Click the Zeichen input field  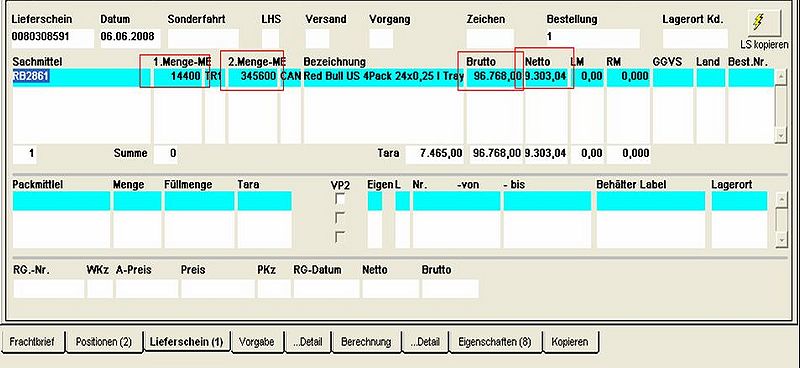490,38
